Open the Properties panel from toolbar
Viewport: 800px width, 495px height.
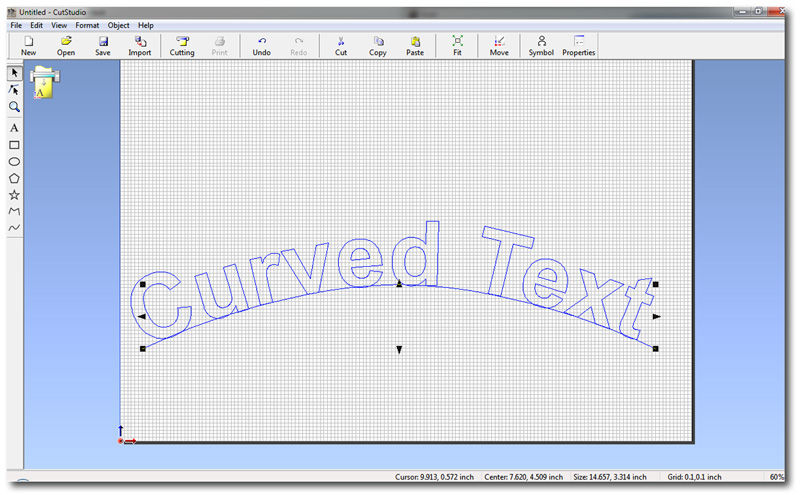point(579,46)
